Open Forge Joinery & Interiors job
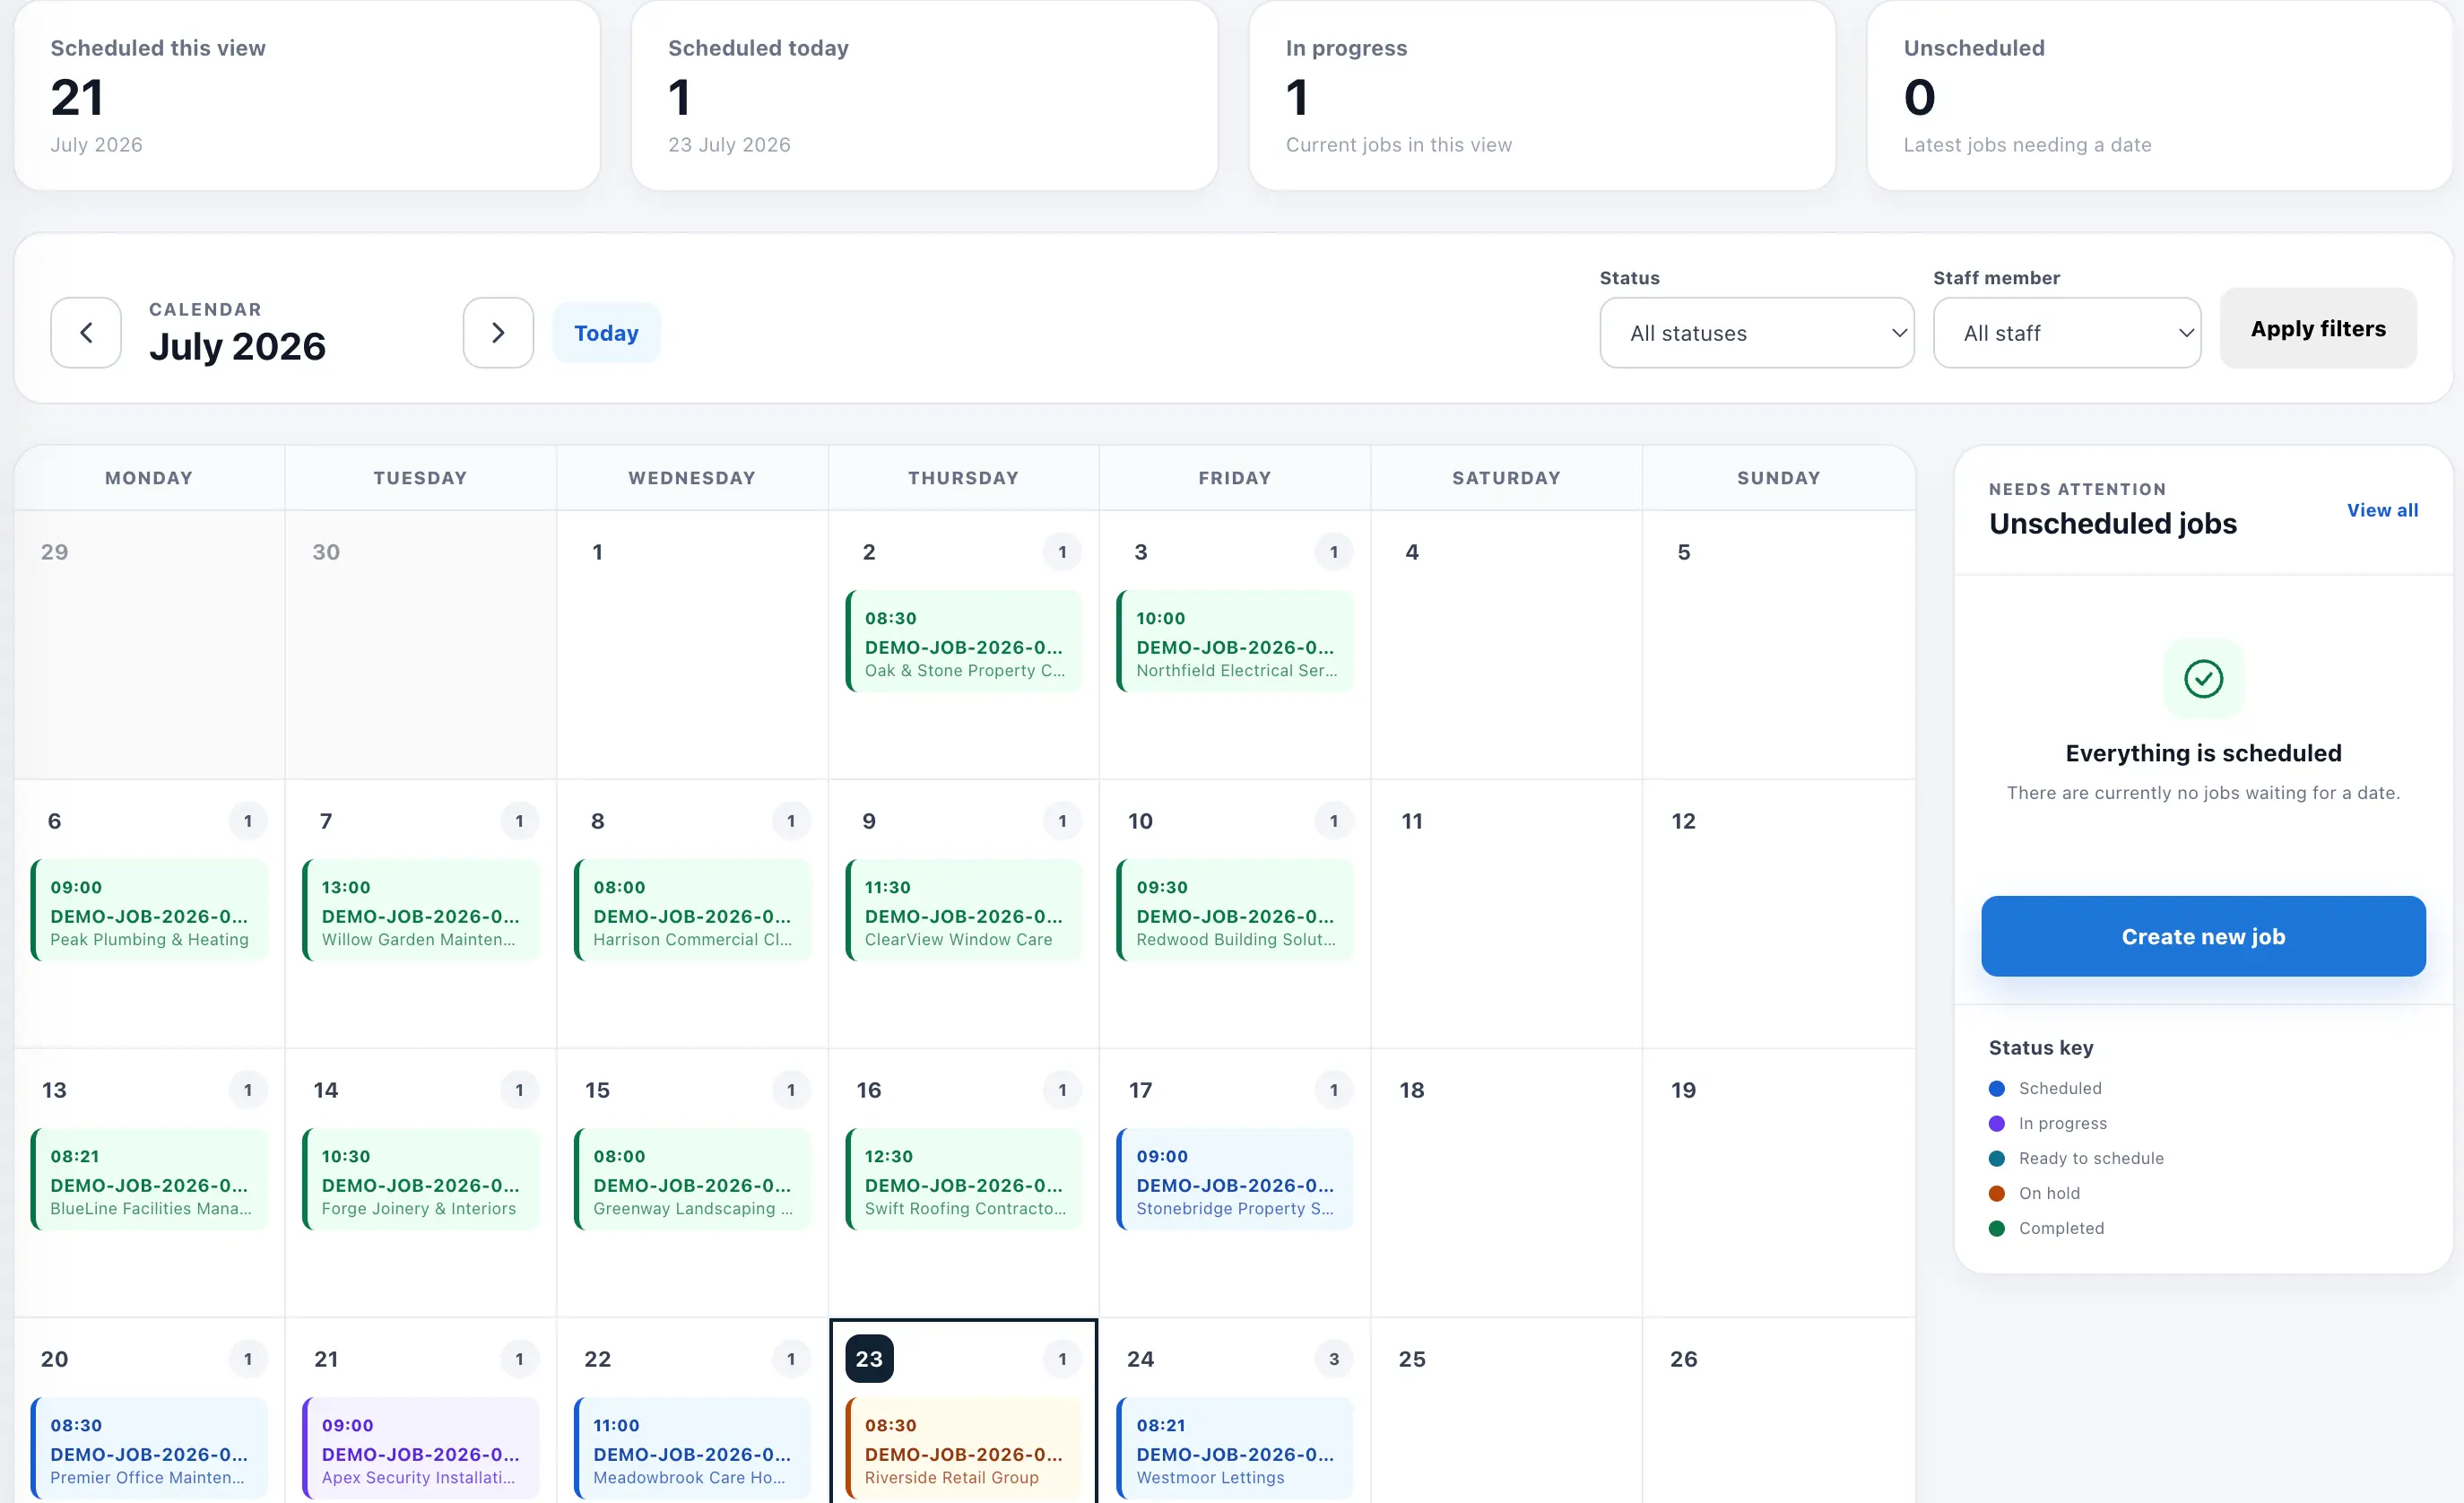Image resolution: width=2464 pixels, height=1503 pixels. coord(421,1180)
